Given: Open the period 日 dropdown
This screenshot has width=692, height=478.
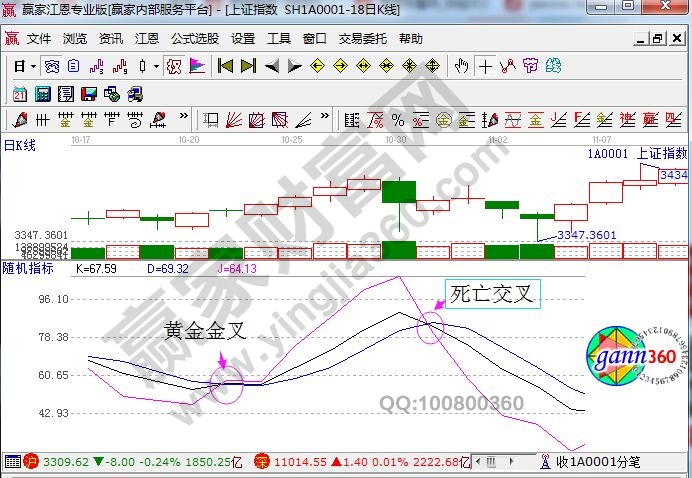Looking at the screenshot, I should point(25,67).
